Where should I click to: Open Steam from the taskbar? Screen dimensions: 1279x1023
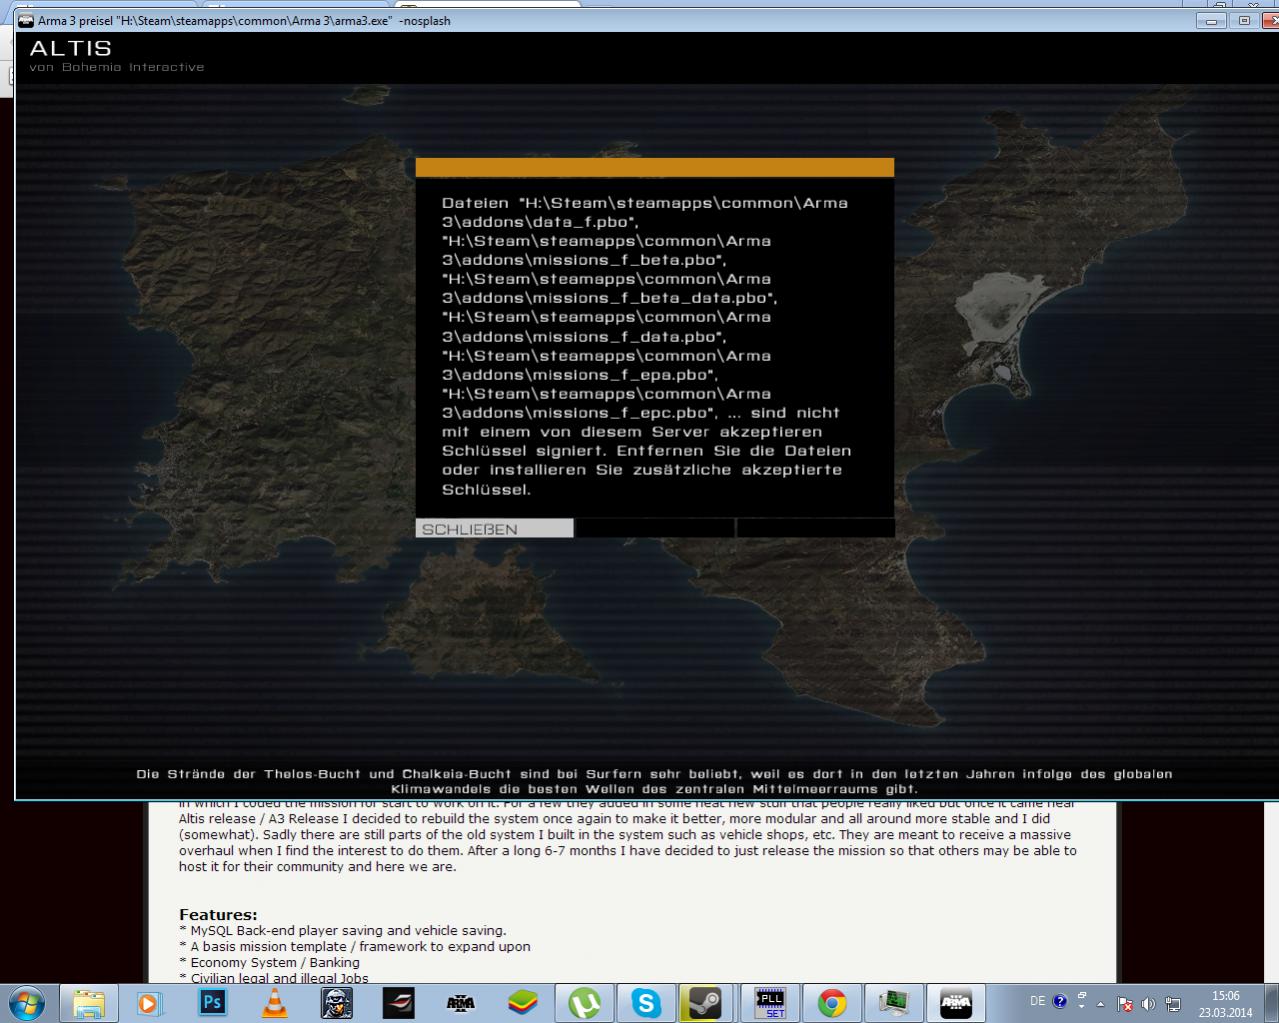click(707, 1002)
